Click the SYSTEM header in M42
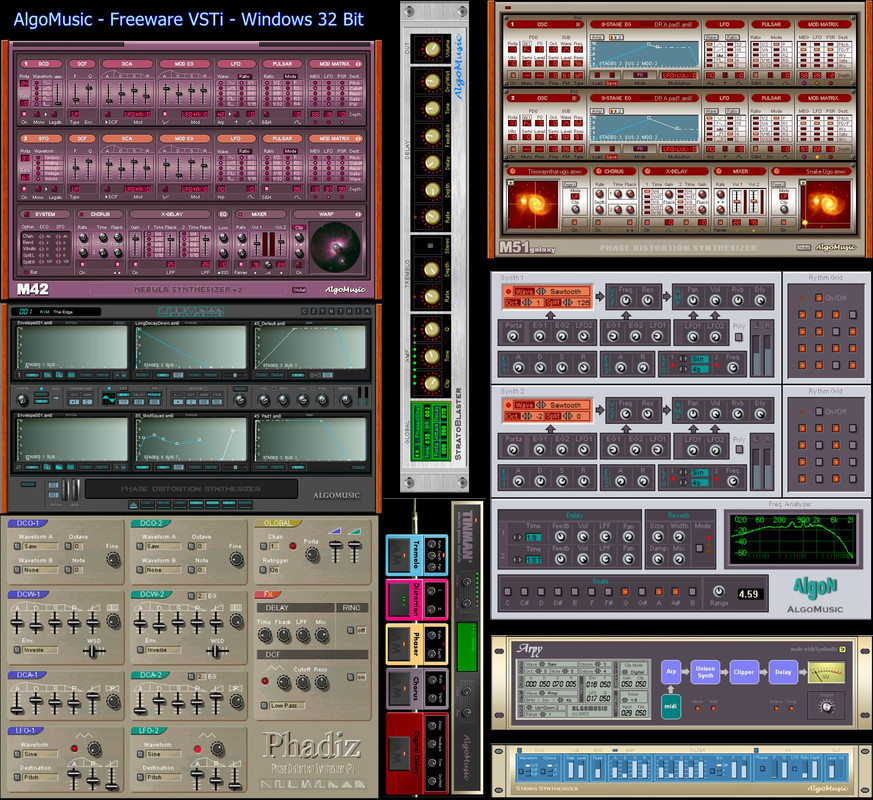Image resolution: width=873 pixels, height=800 pixels. click(45, 214)
